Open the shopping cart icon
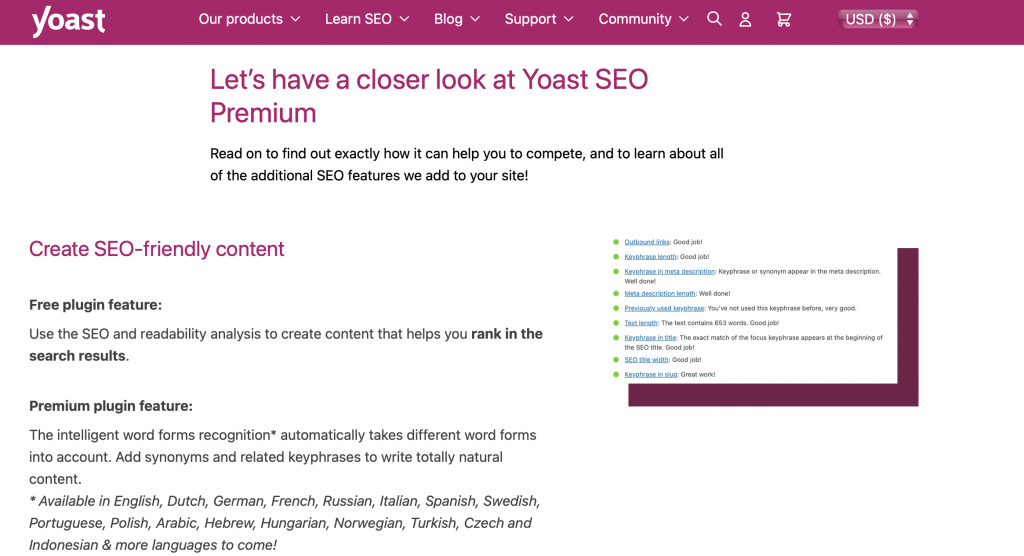 (x=783, y=19)
